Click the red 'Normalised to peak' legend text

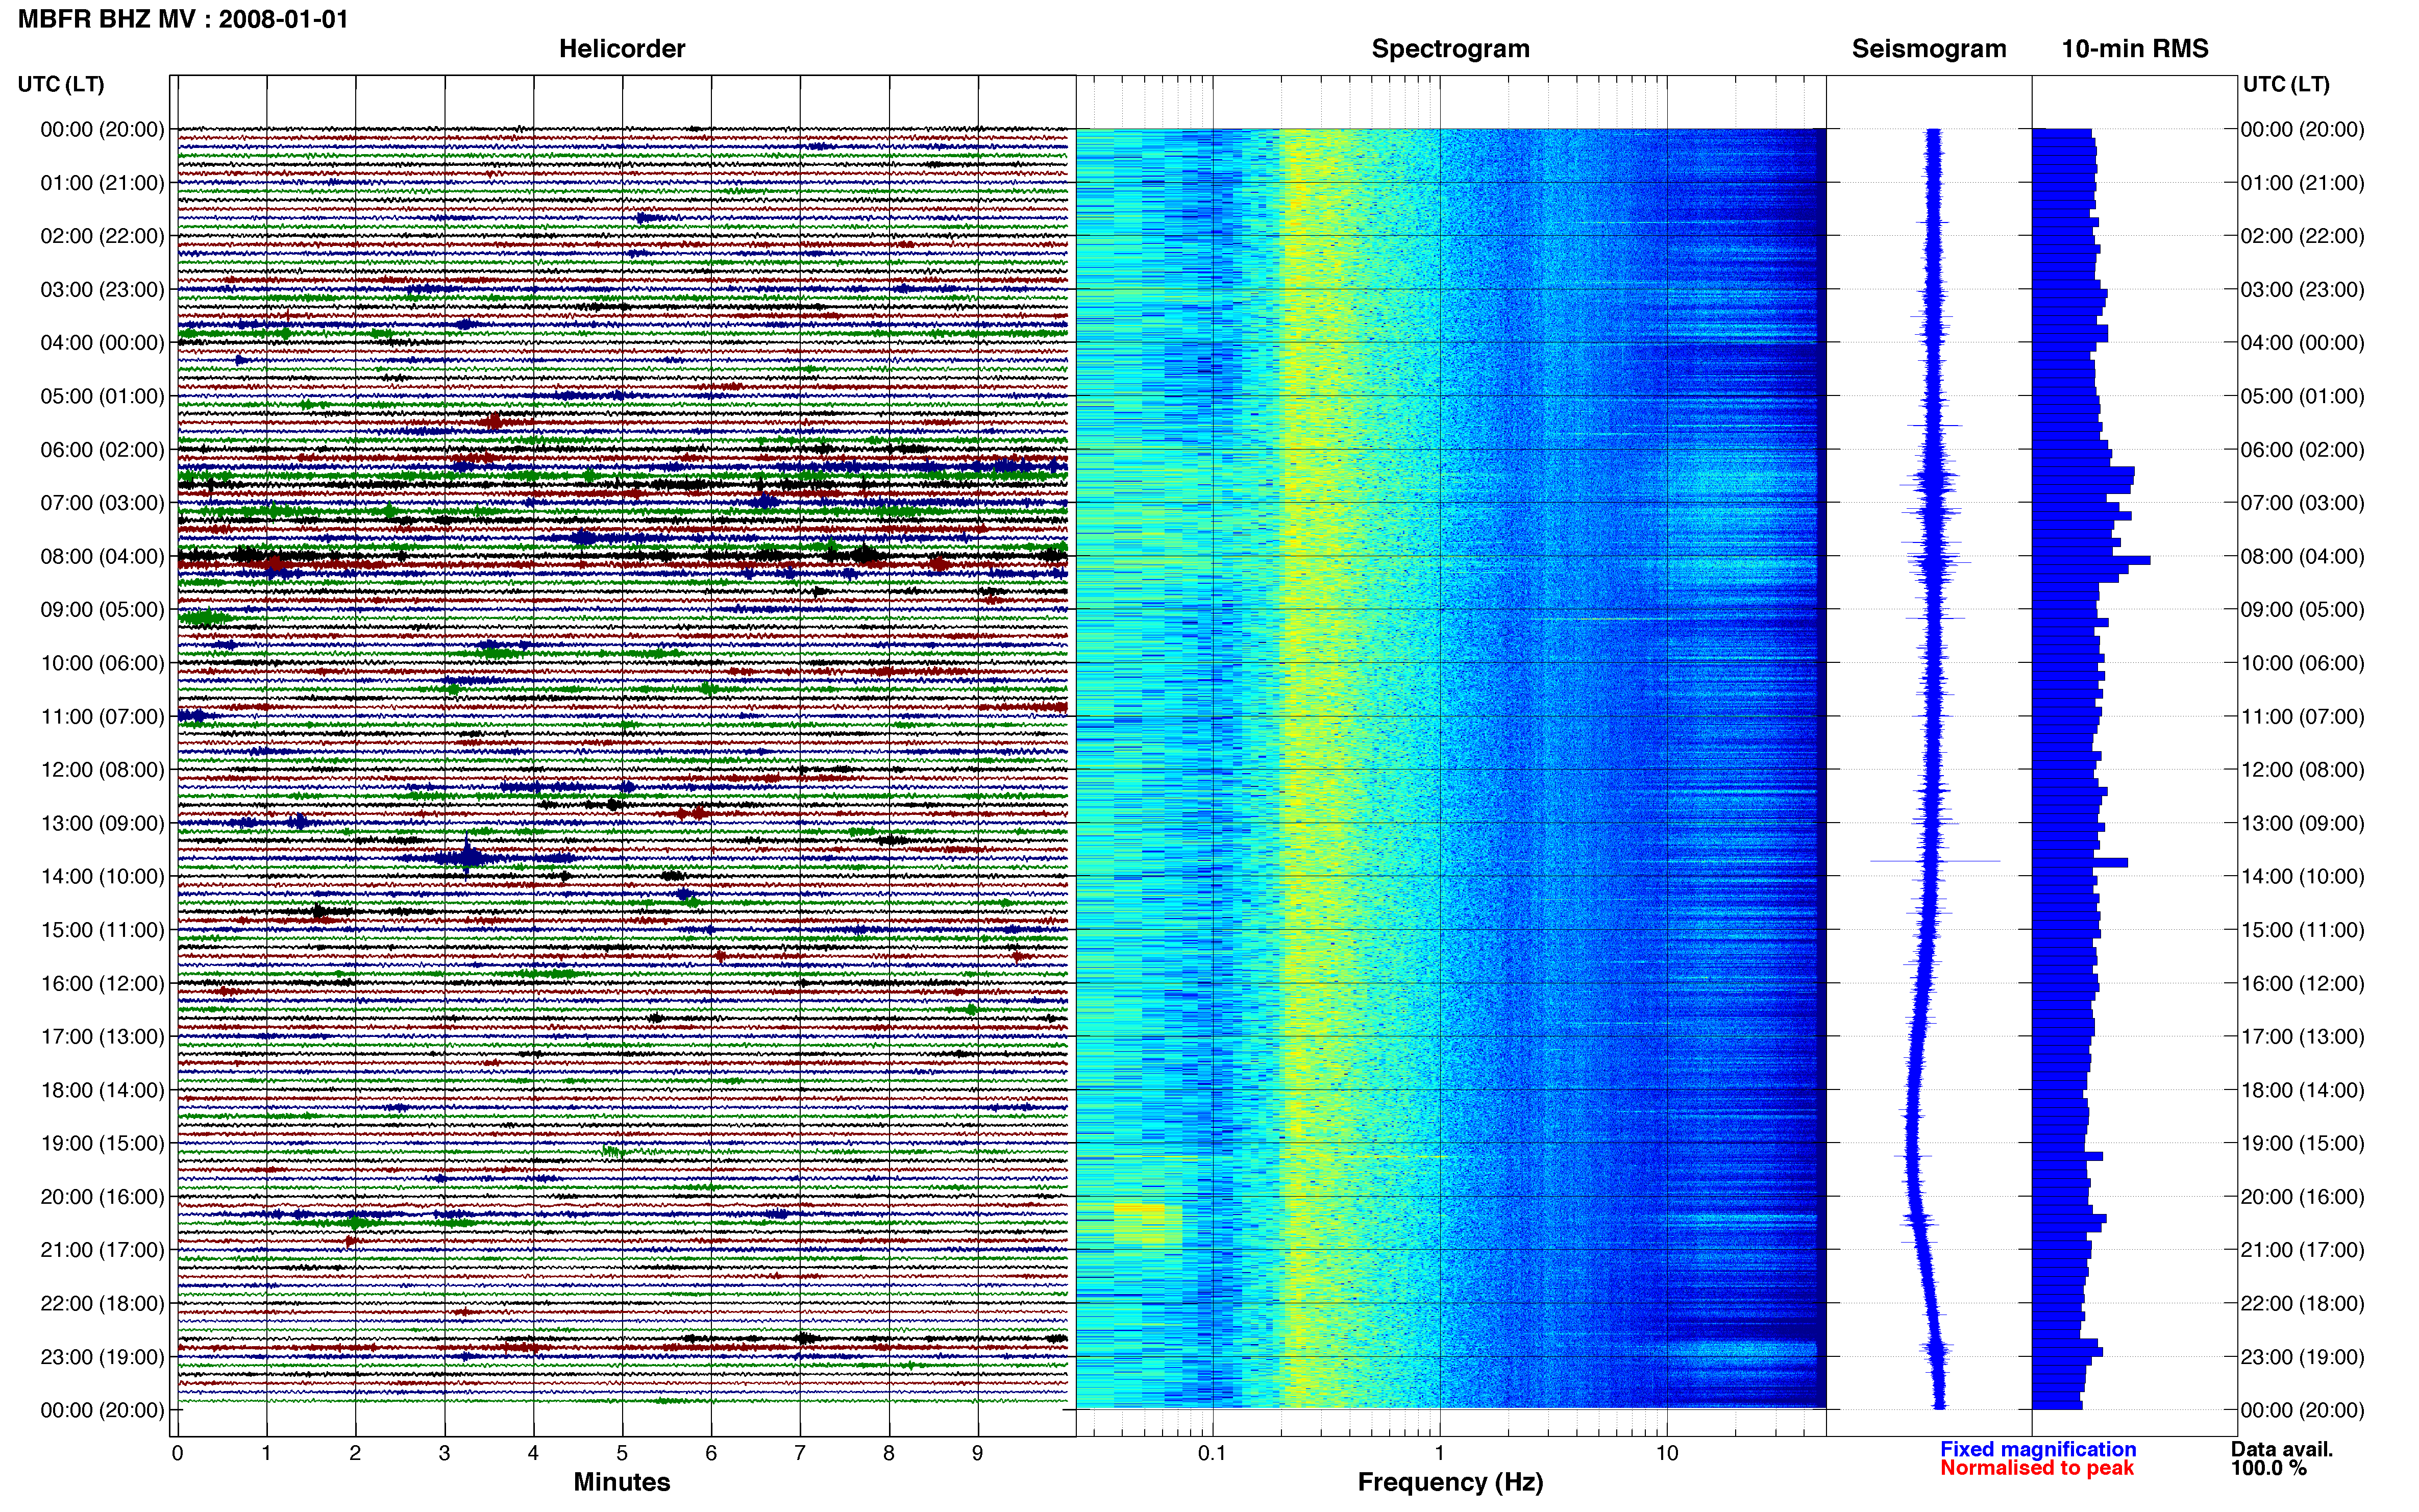click(2037, 1468)
